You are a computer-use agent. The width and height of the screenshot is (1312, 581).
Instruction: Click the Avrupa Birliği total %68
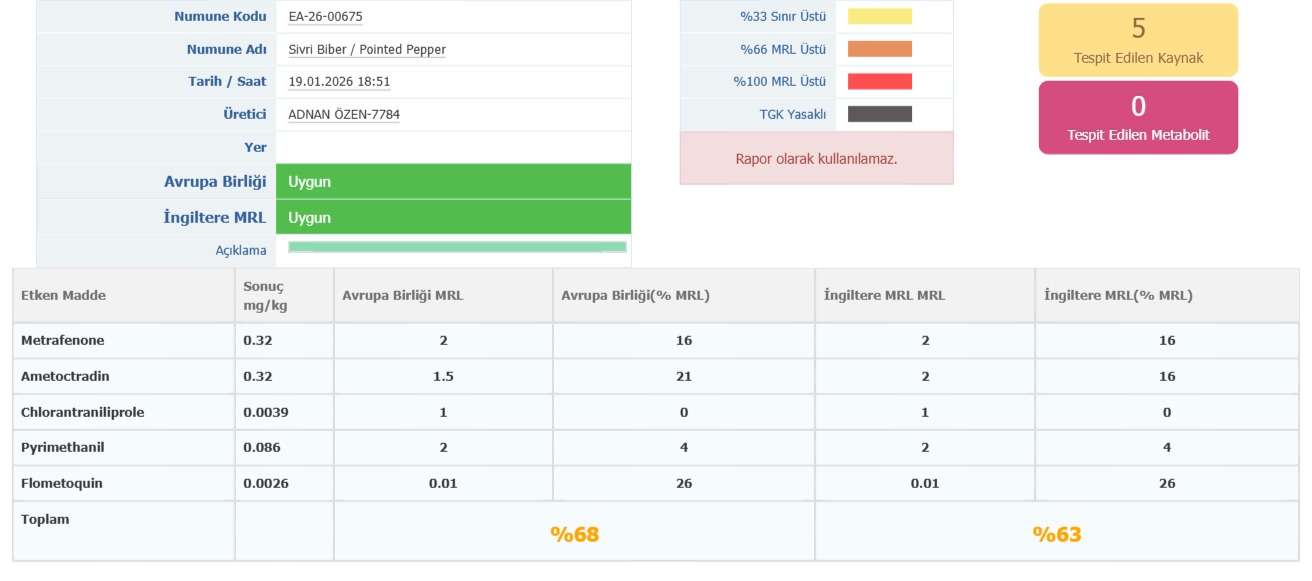coord(574,534)
